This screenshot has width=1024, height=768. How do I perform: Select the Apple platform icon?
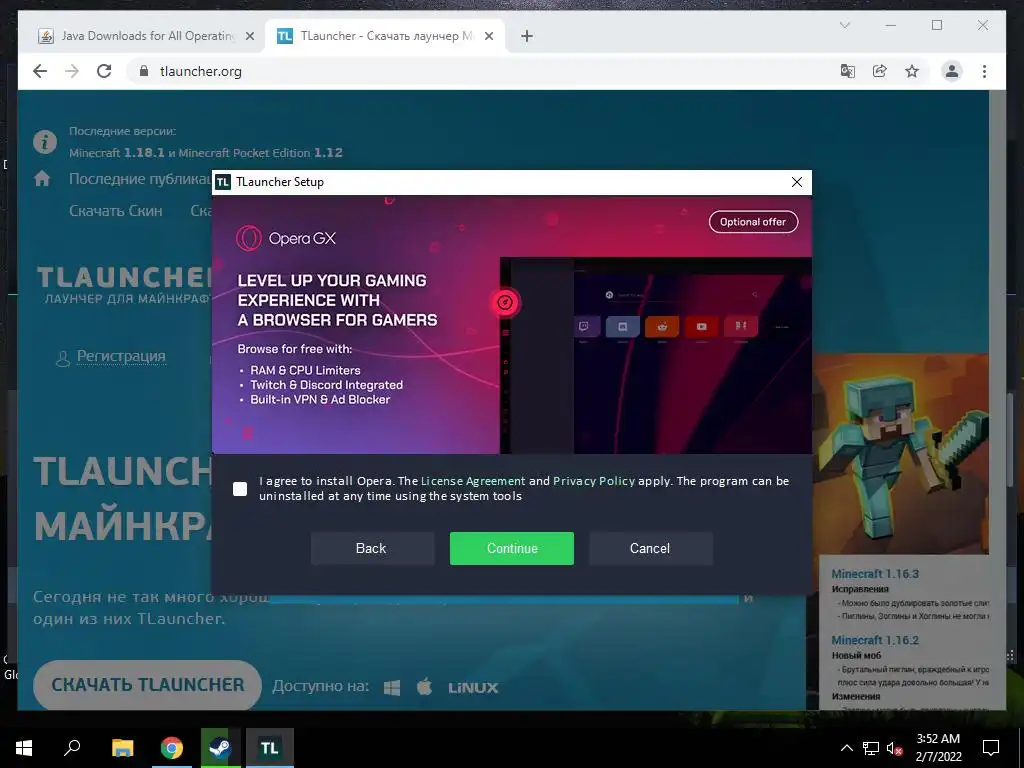click(x=424, y=686)
